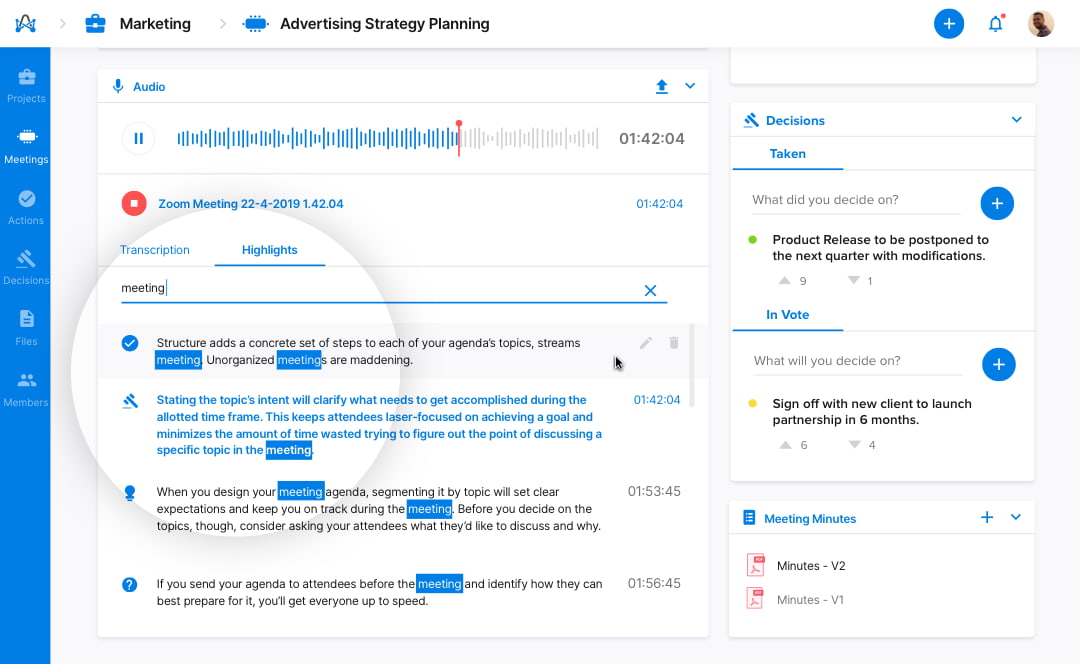The image size is (1080, 664).
Task: Click the Decisions panel gavel icon
Action: coord(751,121)
